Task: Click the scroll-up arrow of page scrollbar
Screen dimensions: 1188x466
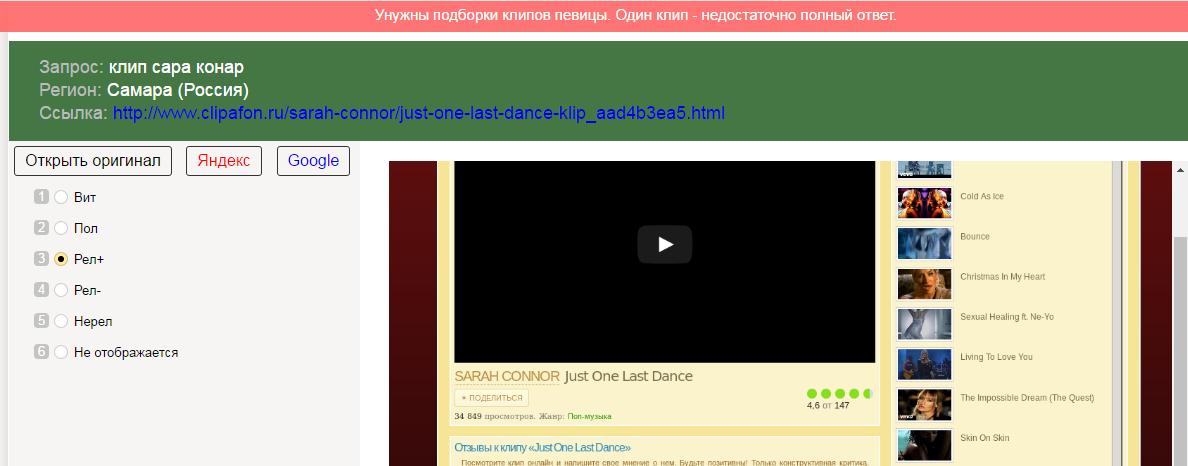Action: click(x=1180, y=170)
